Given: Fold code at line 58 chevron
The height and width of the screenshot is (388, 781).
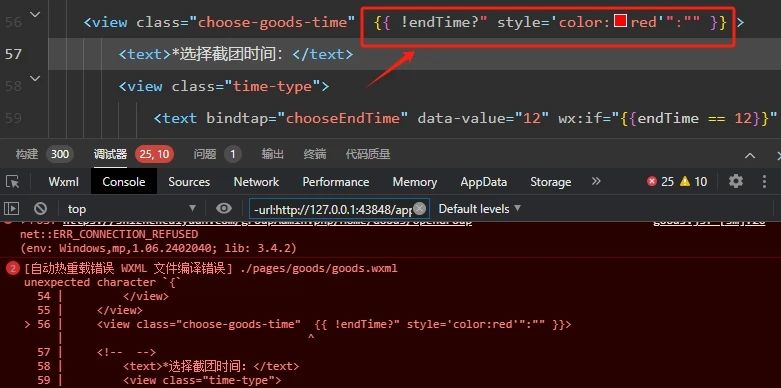Looking at the screenshot, I should click(35, 78).
